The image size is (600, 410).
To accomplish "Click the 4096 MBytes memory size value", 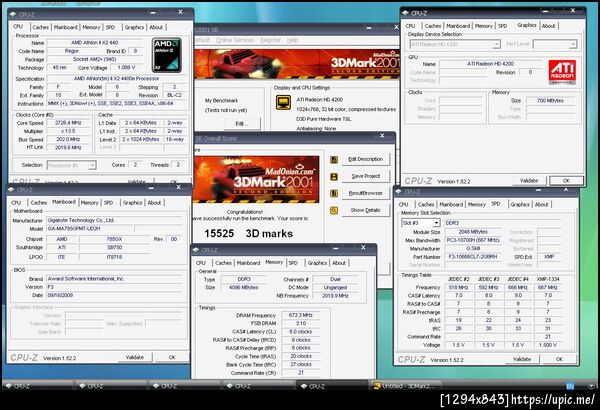I will point(244,287).
